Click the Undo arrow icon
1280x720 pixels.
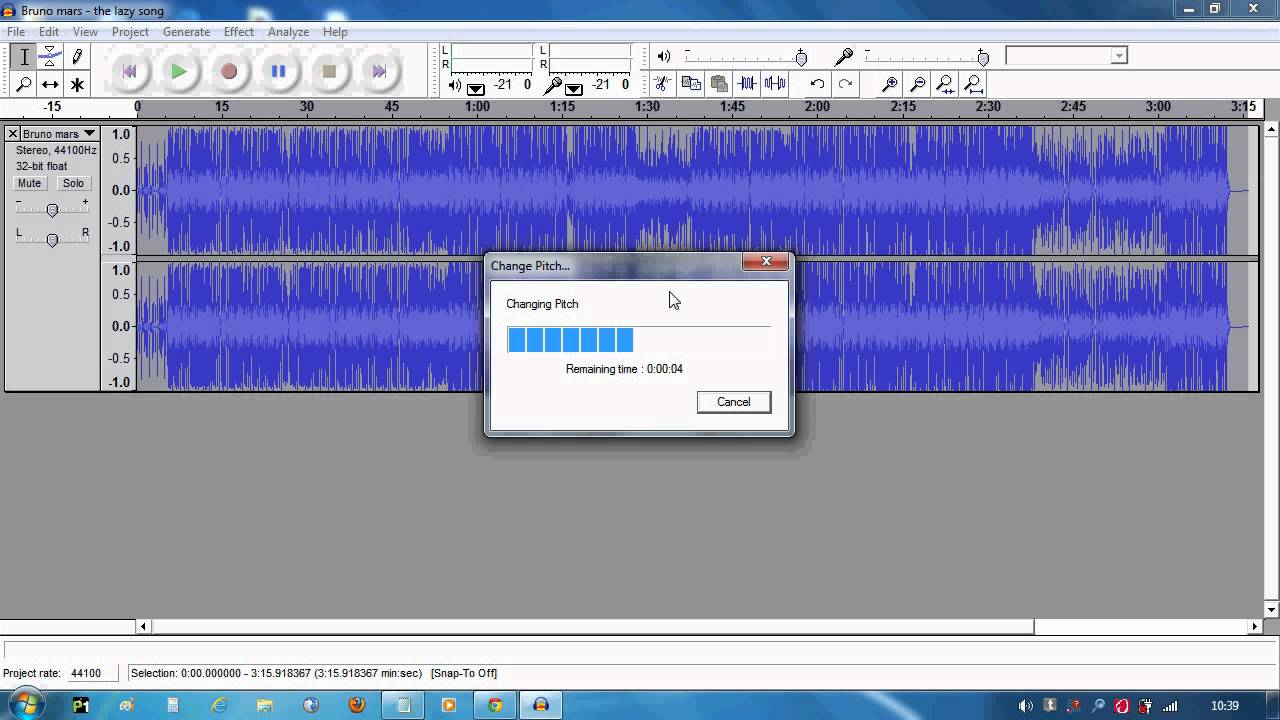817,84
